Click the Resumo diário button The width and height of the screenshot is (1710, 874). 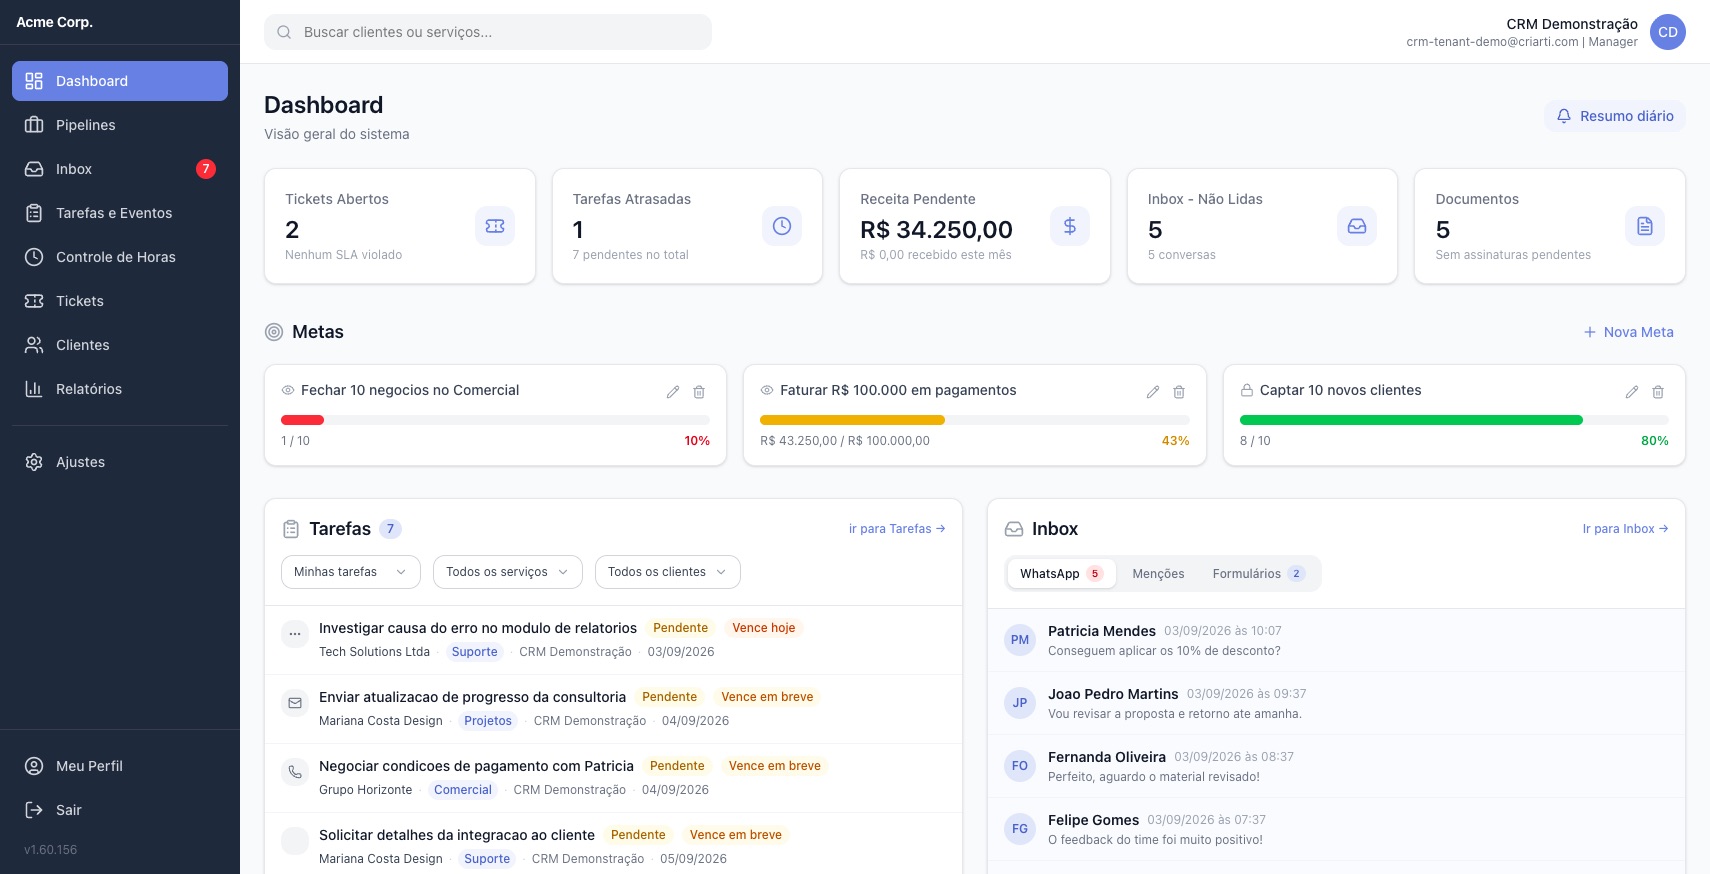pyautogui.click(x=1615, y=116)
